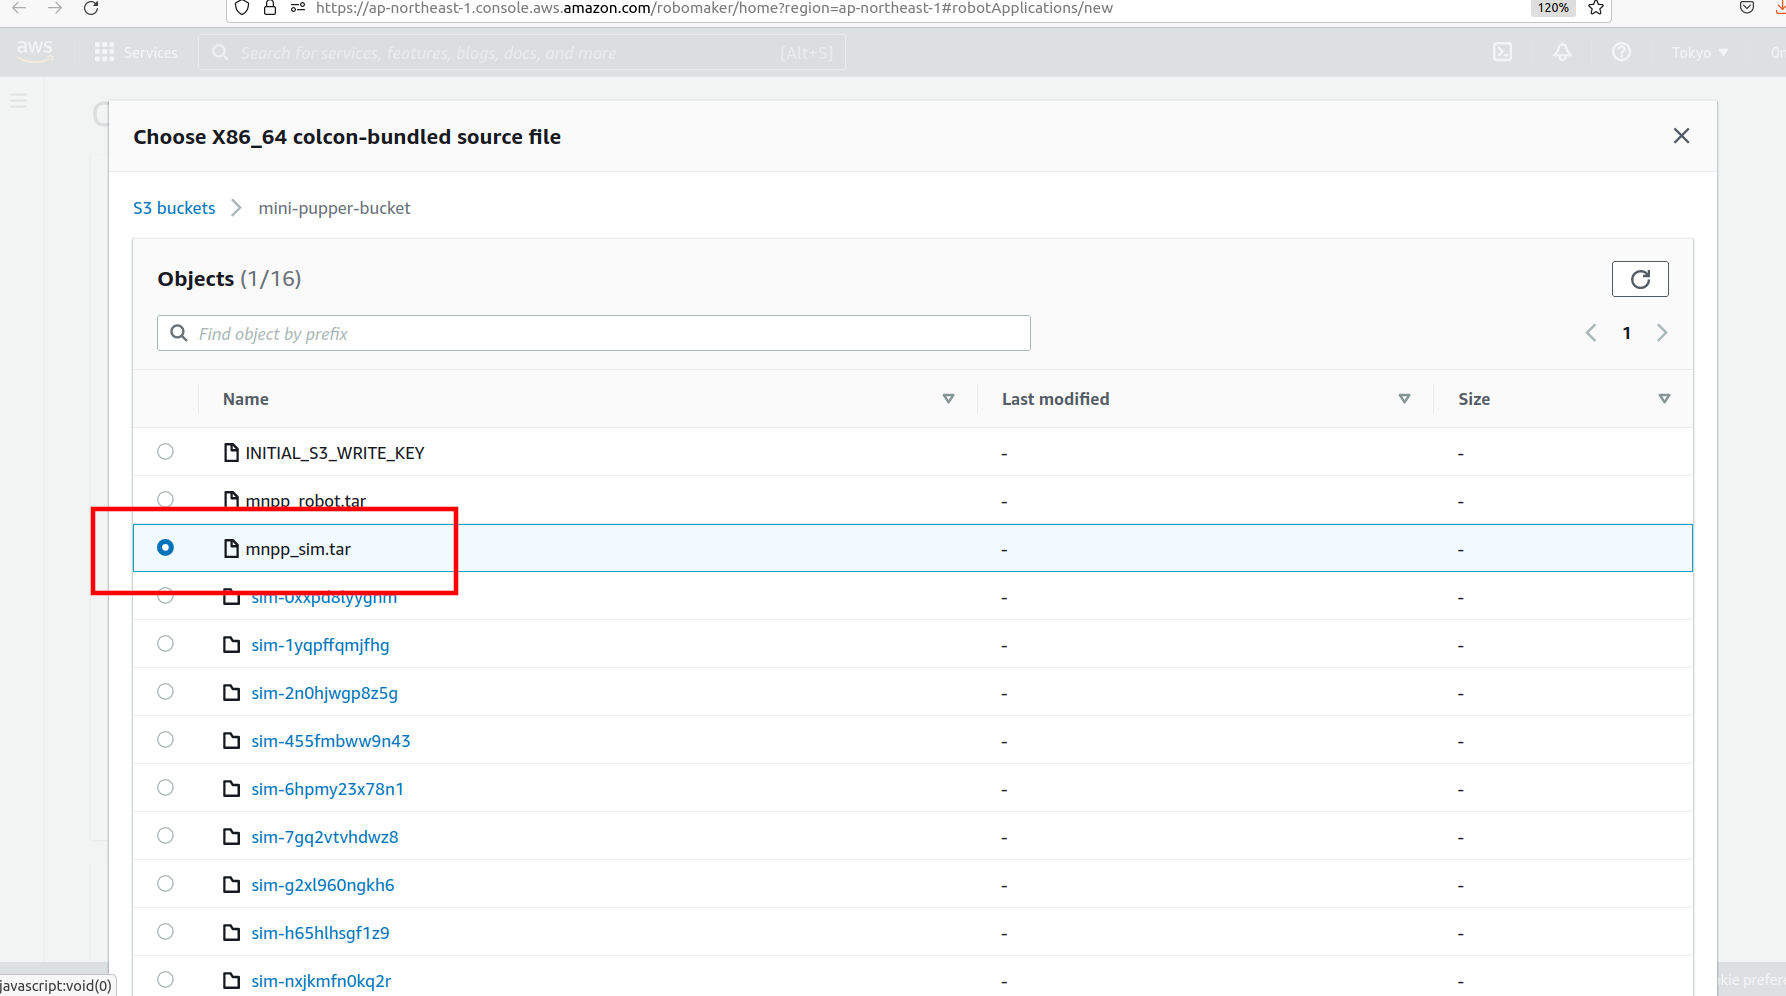The height and width of the screenshot is (996, 1786).
Task: Close the source file dialog
Action: click(x=1681, y=136)
